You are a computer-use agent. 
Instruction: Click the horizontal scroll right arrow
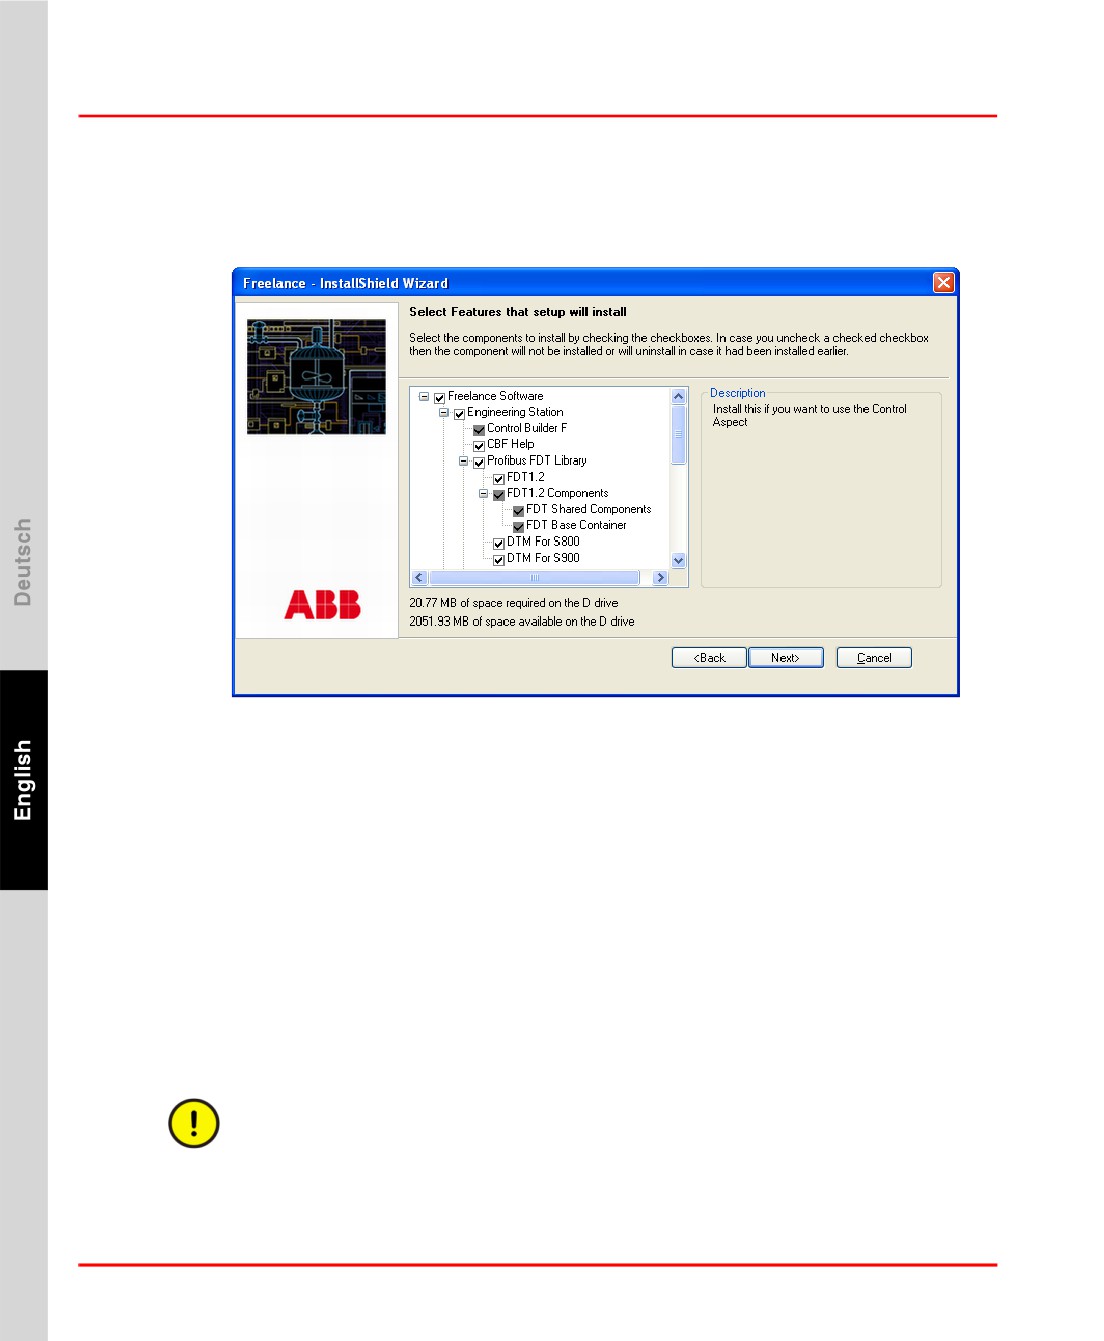660,578
